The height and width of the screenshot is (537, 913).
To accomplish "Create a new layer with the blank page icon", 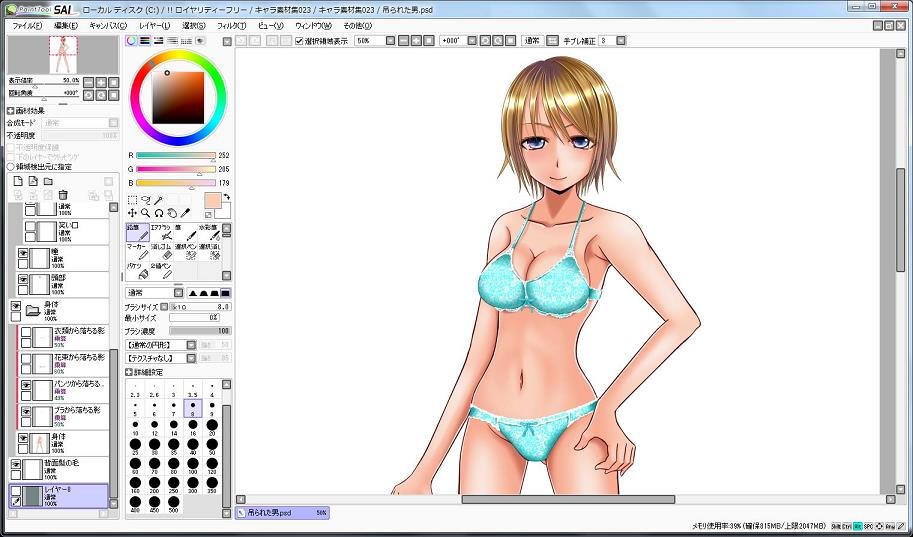I will pyautogui.click(x=17, y=181).
